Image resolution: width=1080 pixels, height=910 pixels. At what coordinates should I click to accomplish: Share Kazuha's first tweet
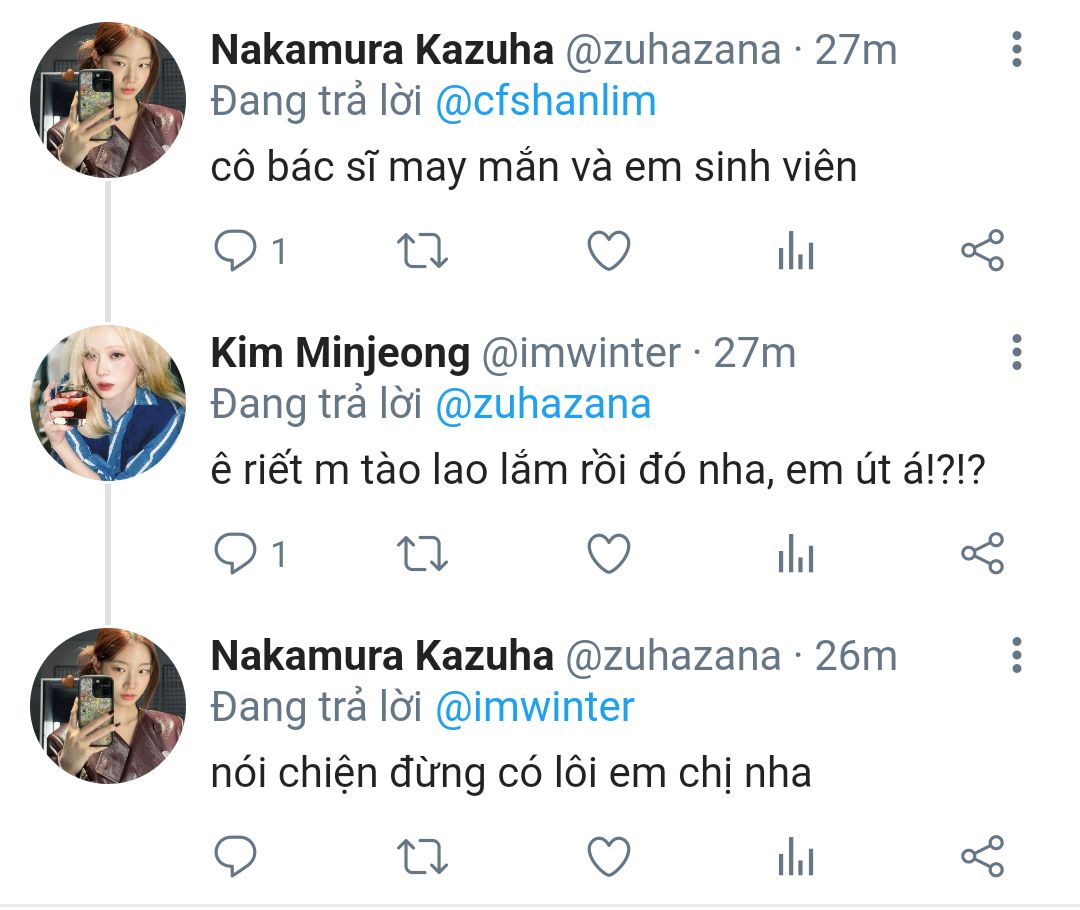pos(983,250)
